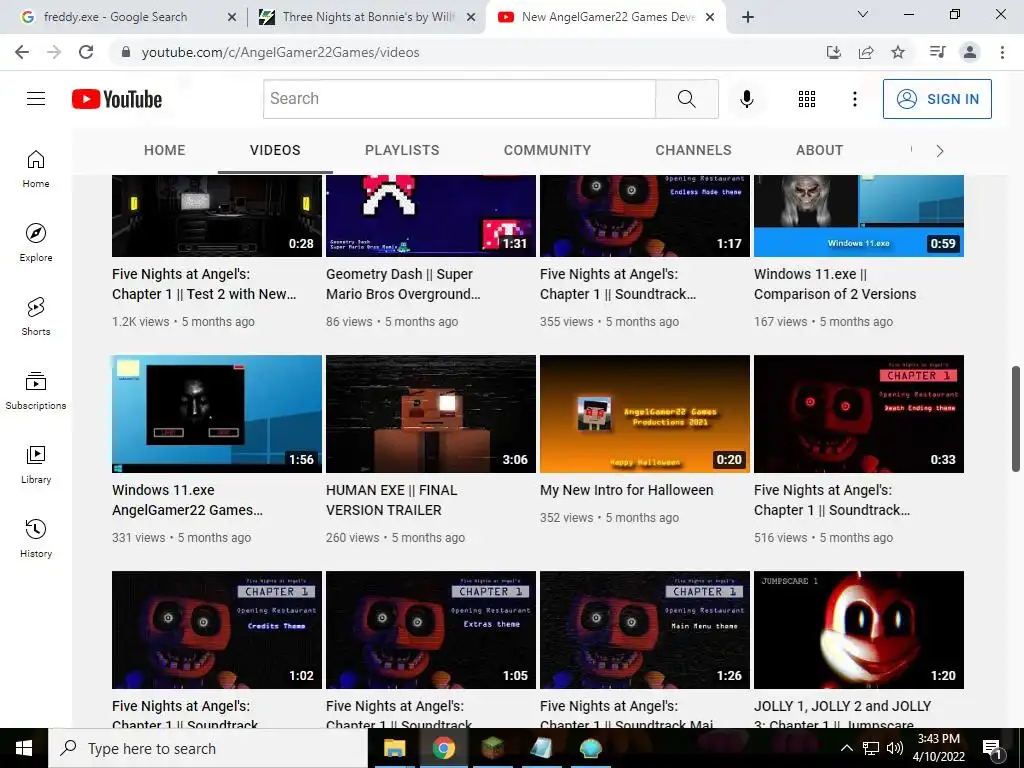Show hidden tray icons chevron
Image resolution: width=1024 pixels, height=768 pixels.
click(x=846, y=748)
